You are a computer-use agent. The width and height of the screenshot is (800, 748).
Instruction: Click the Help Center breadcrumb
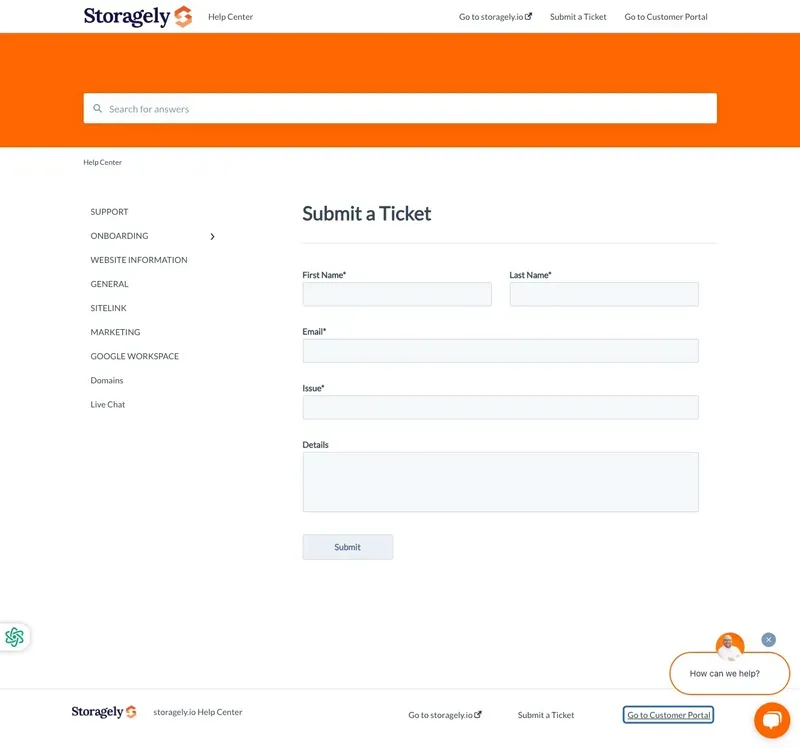point(103,162)
